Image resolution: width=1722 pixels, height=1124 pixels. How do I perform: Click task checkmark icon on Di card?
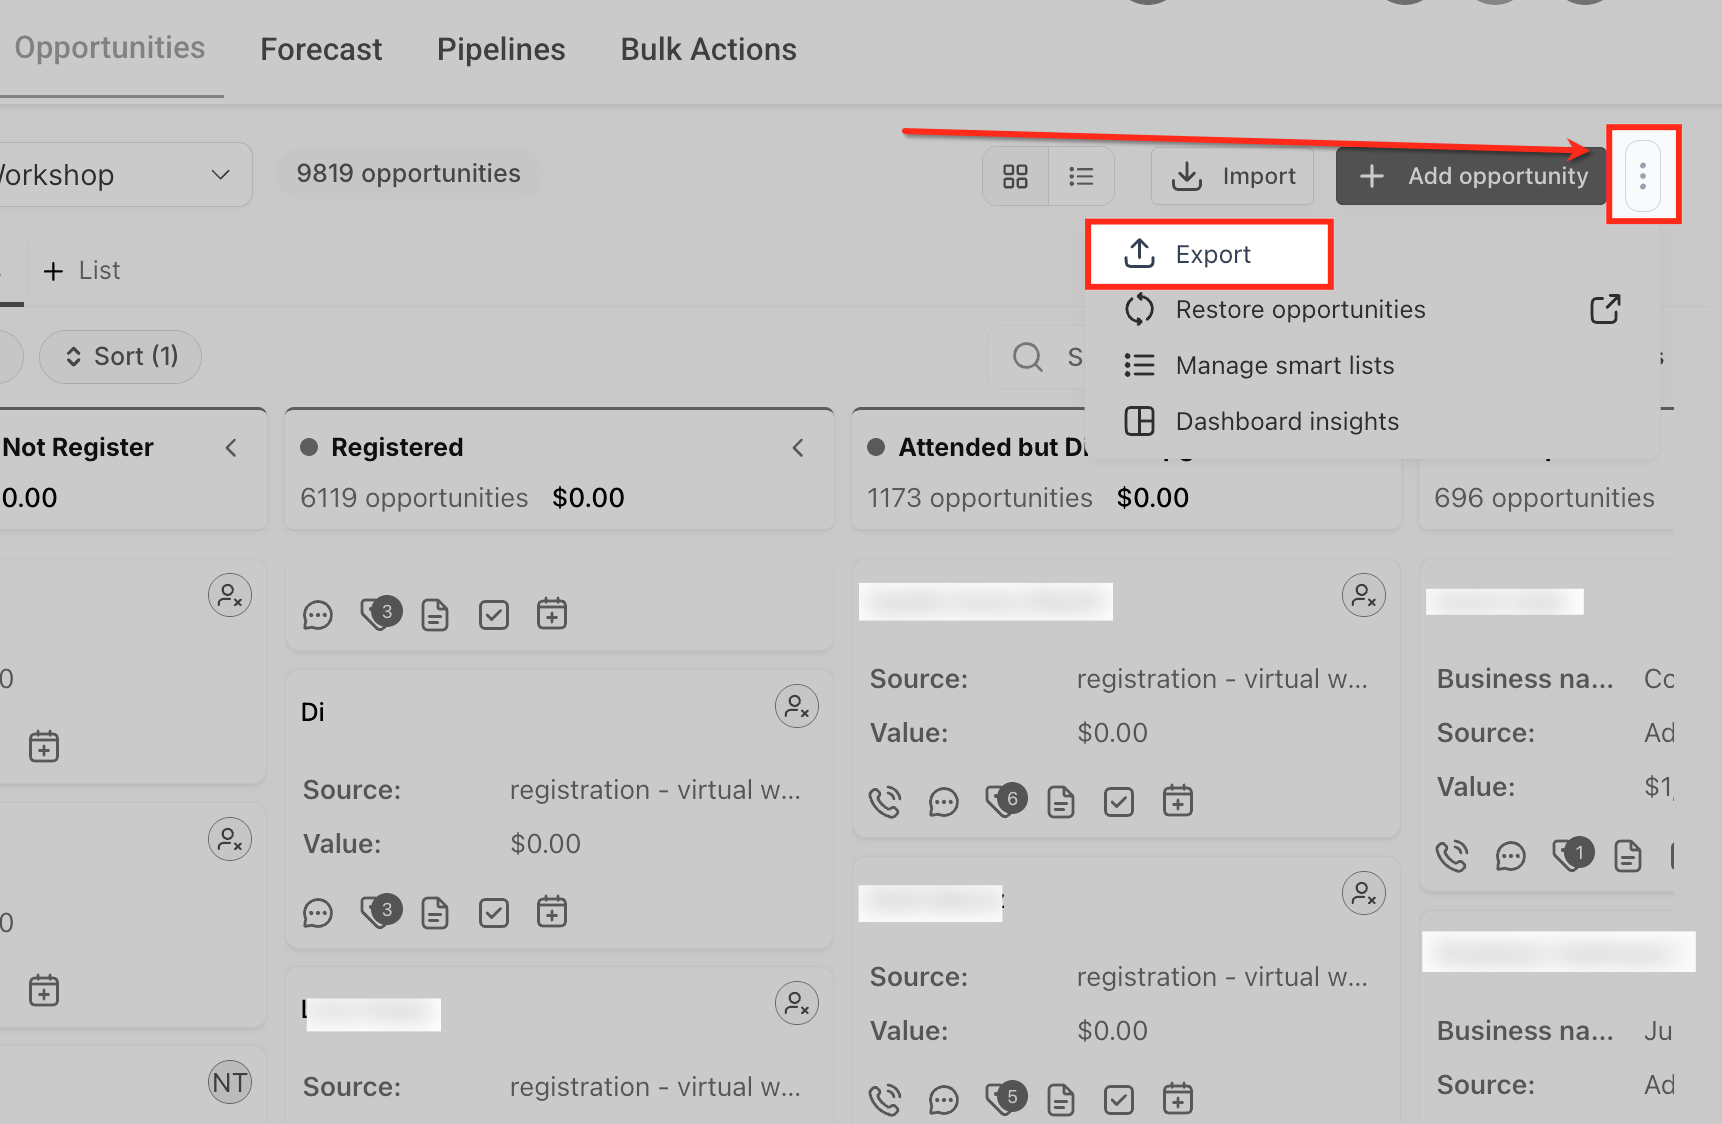coord(494,913)
